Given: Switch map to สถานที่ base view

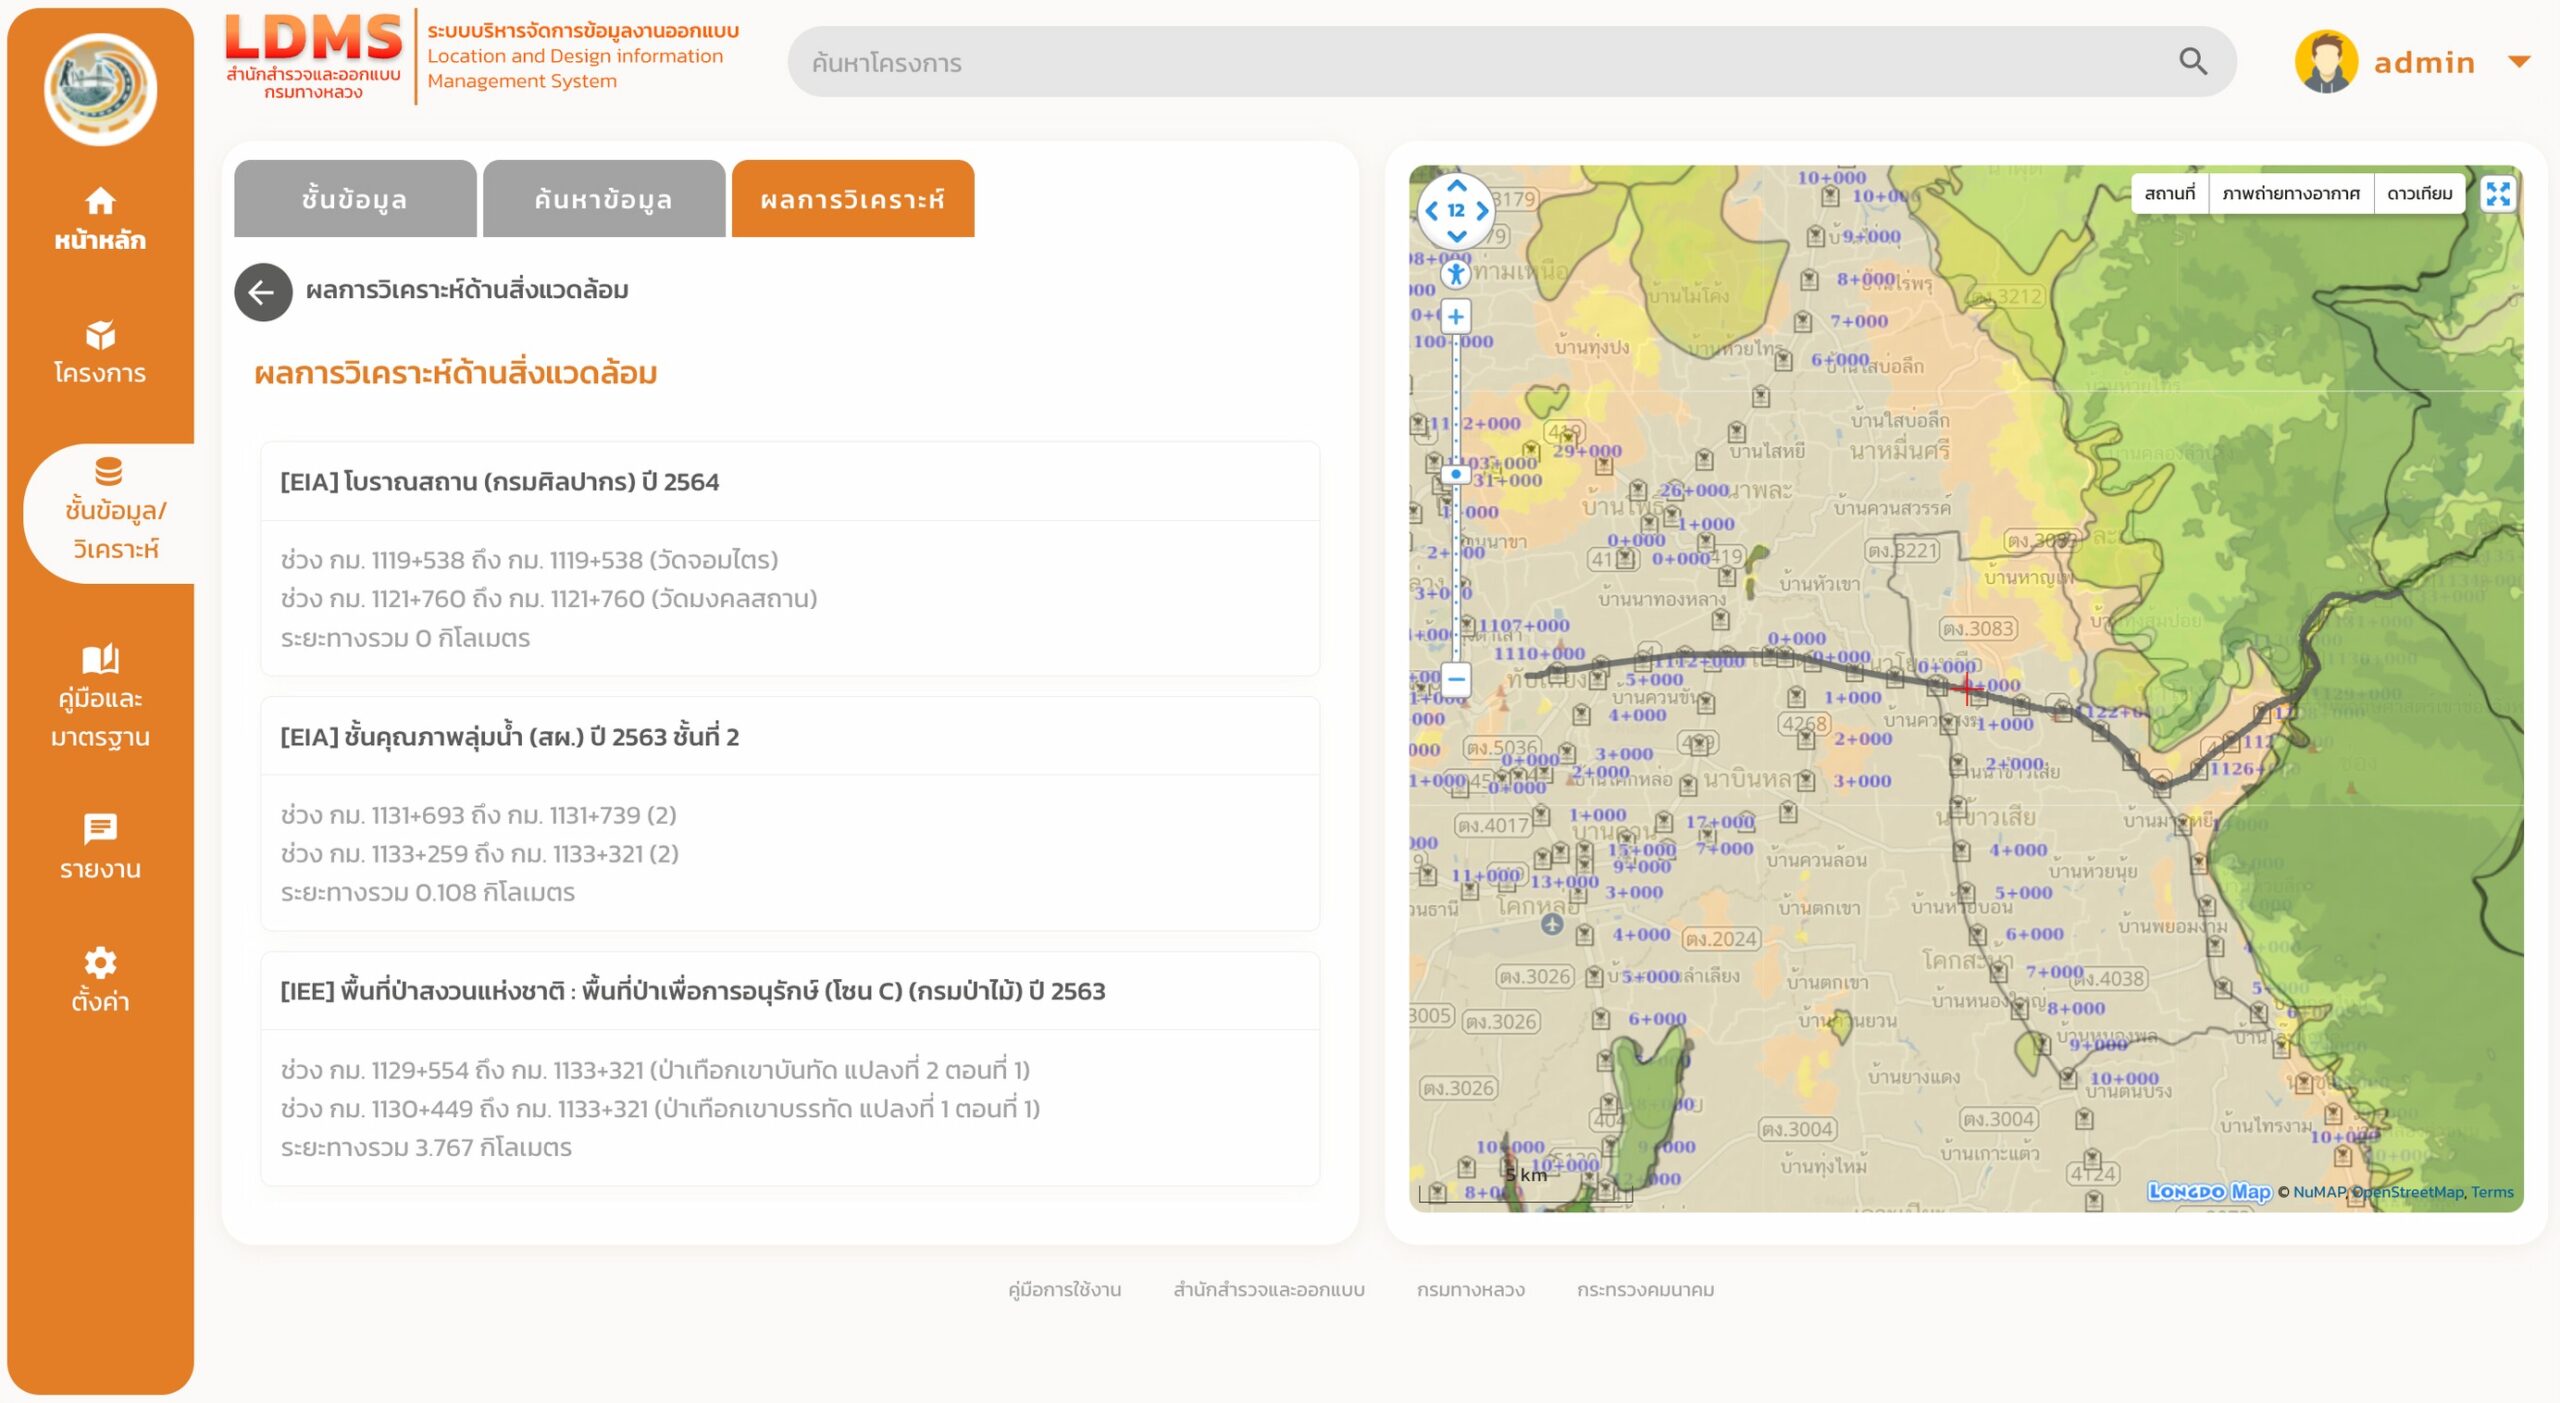Looking at the screenshot, I should (2169, 194).
